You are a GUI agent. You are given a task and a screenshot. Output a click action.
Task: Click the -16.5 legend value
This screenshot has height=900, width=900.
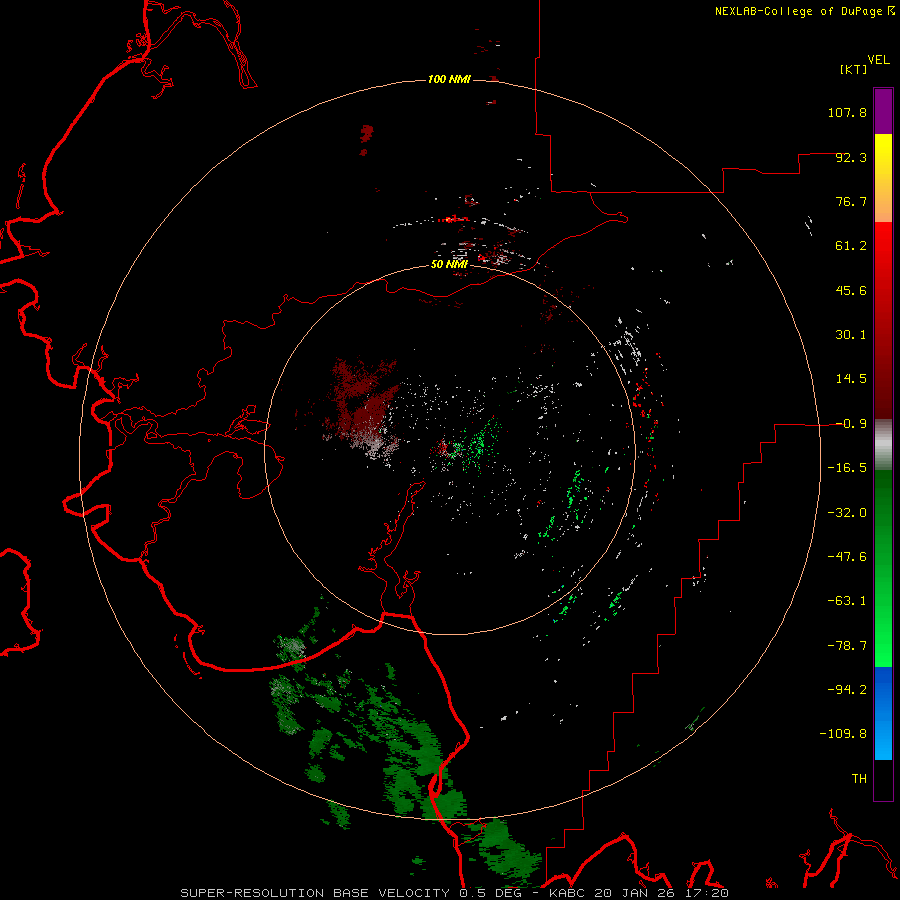tap(847, 468)
